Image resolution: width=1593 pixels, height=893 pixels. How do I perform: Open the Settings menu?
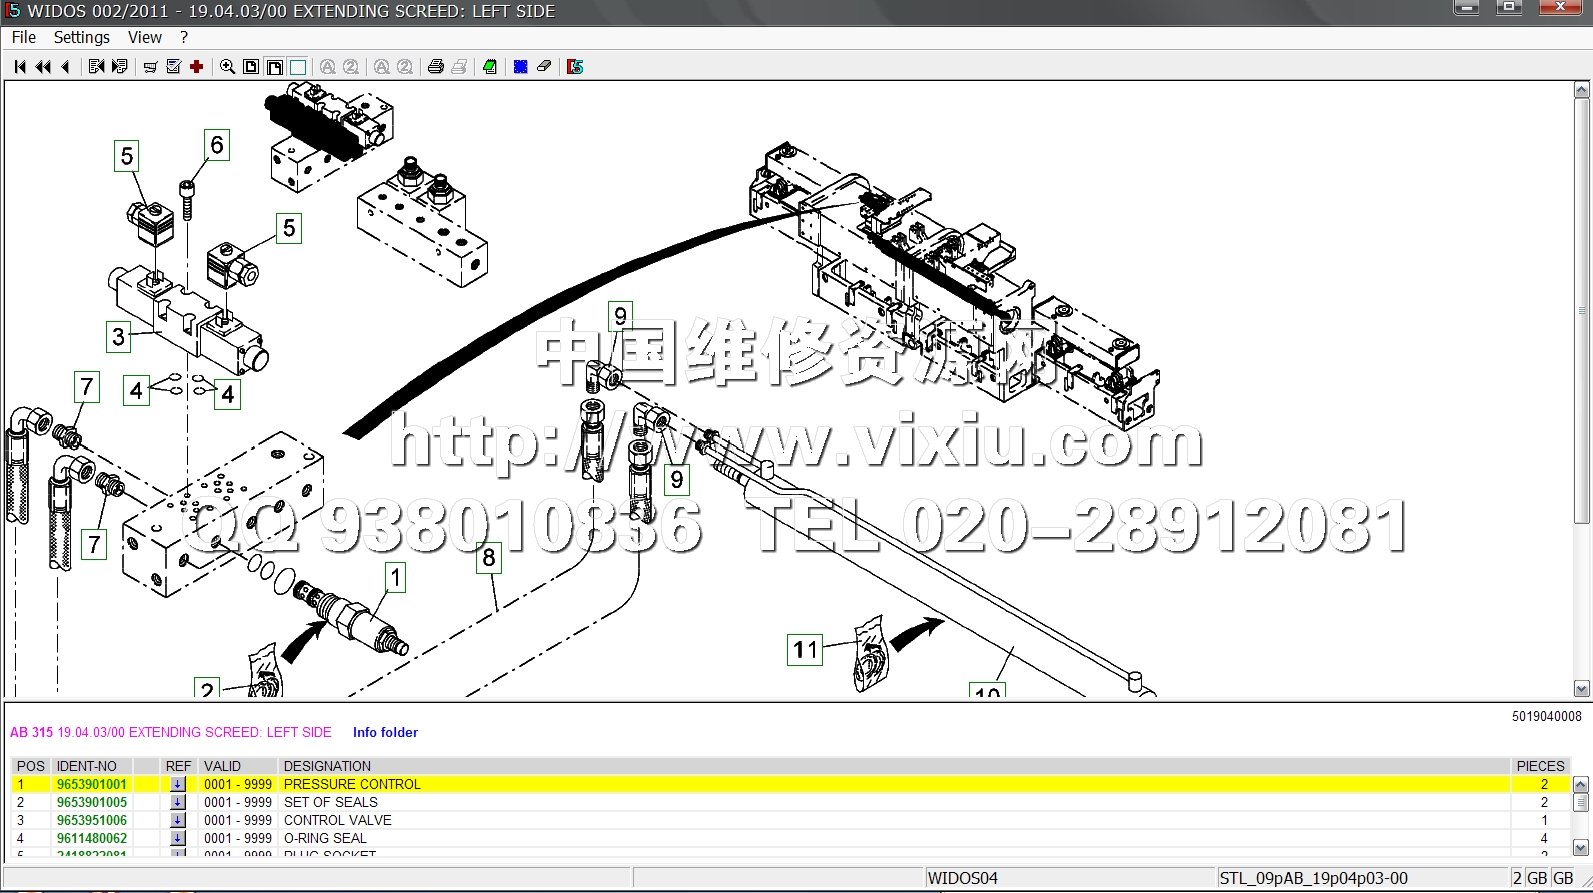coord(81,37)
